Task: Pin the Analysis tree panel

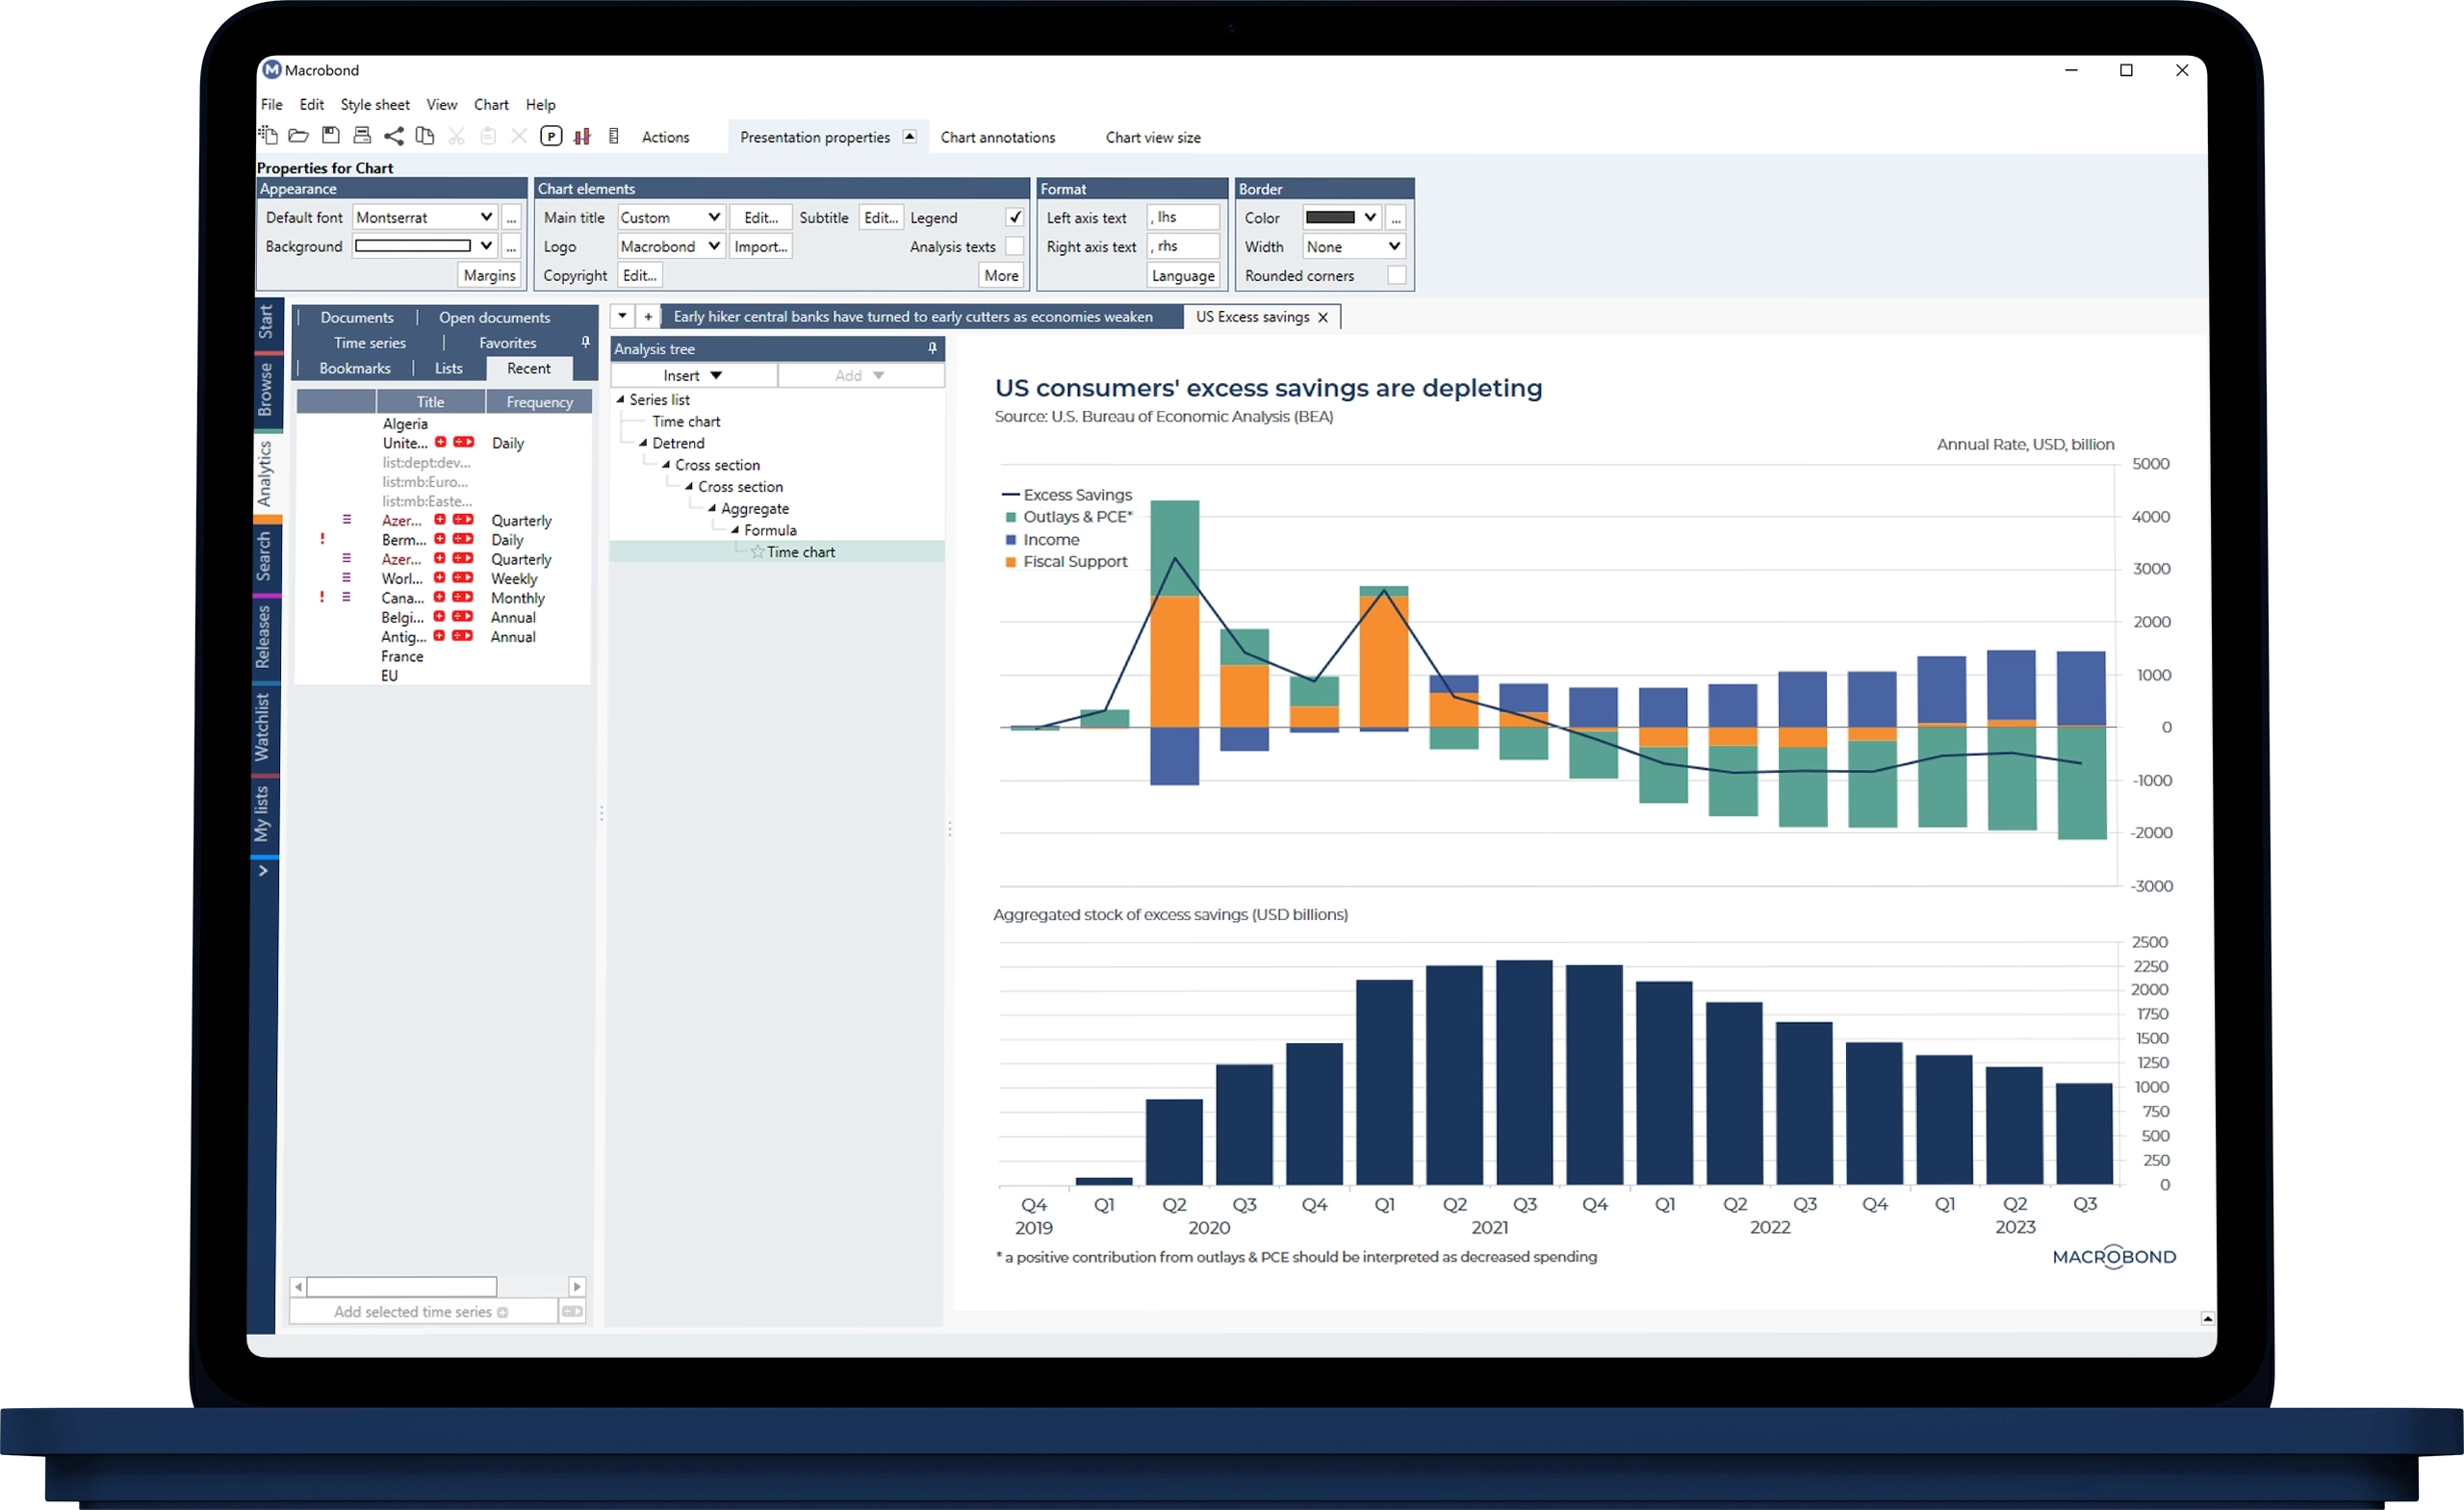Action: (x=932, y=348)
